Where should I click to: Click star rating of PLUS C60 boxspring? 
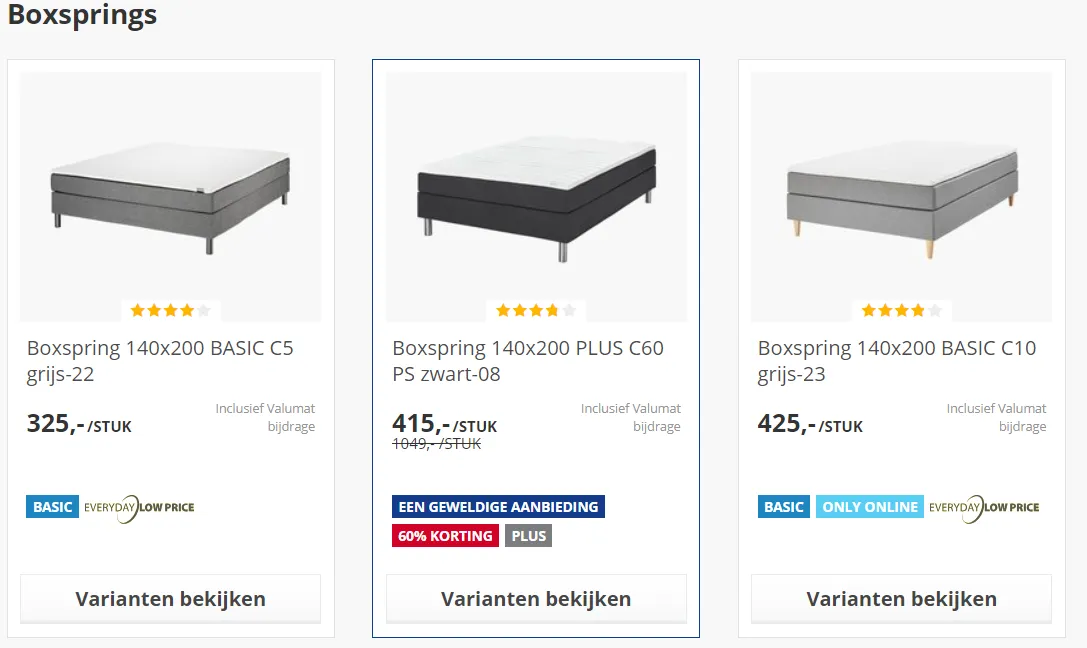click(x=536, y=310)
